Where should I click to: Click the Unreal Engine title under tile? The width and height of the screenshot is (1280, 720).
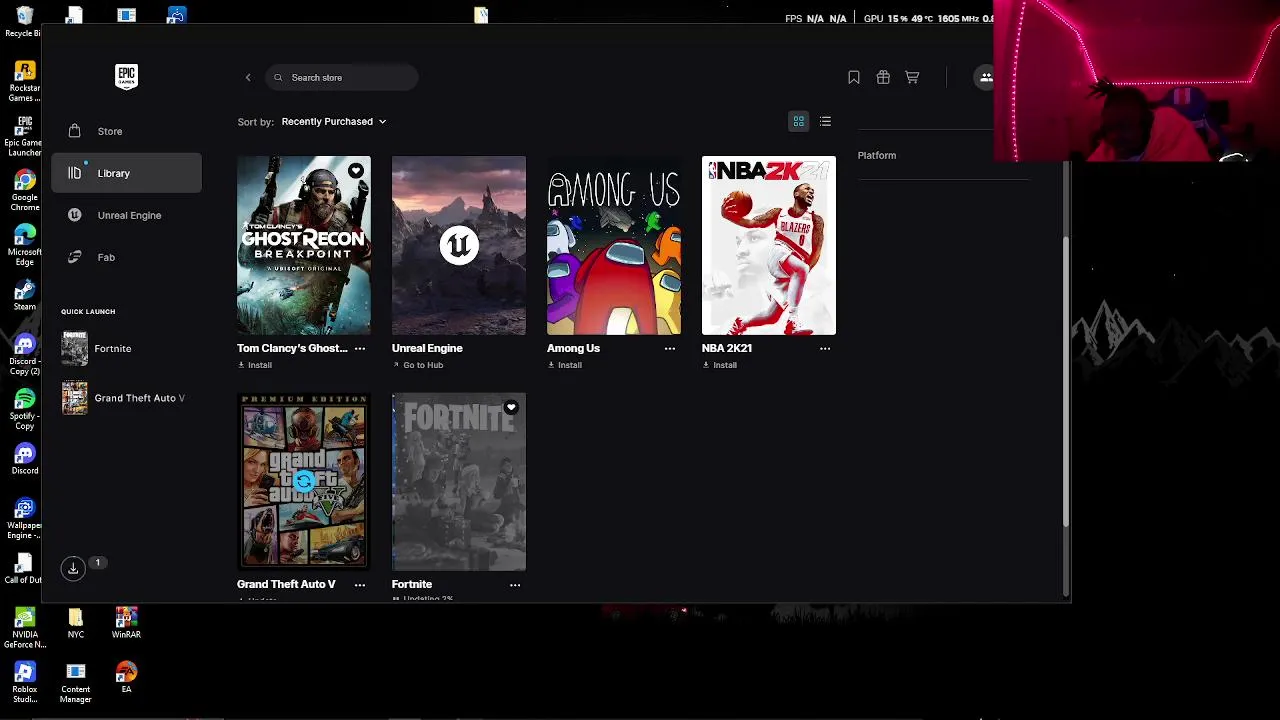click(427, 348)
